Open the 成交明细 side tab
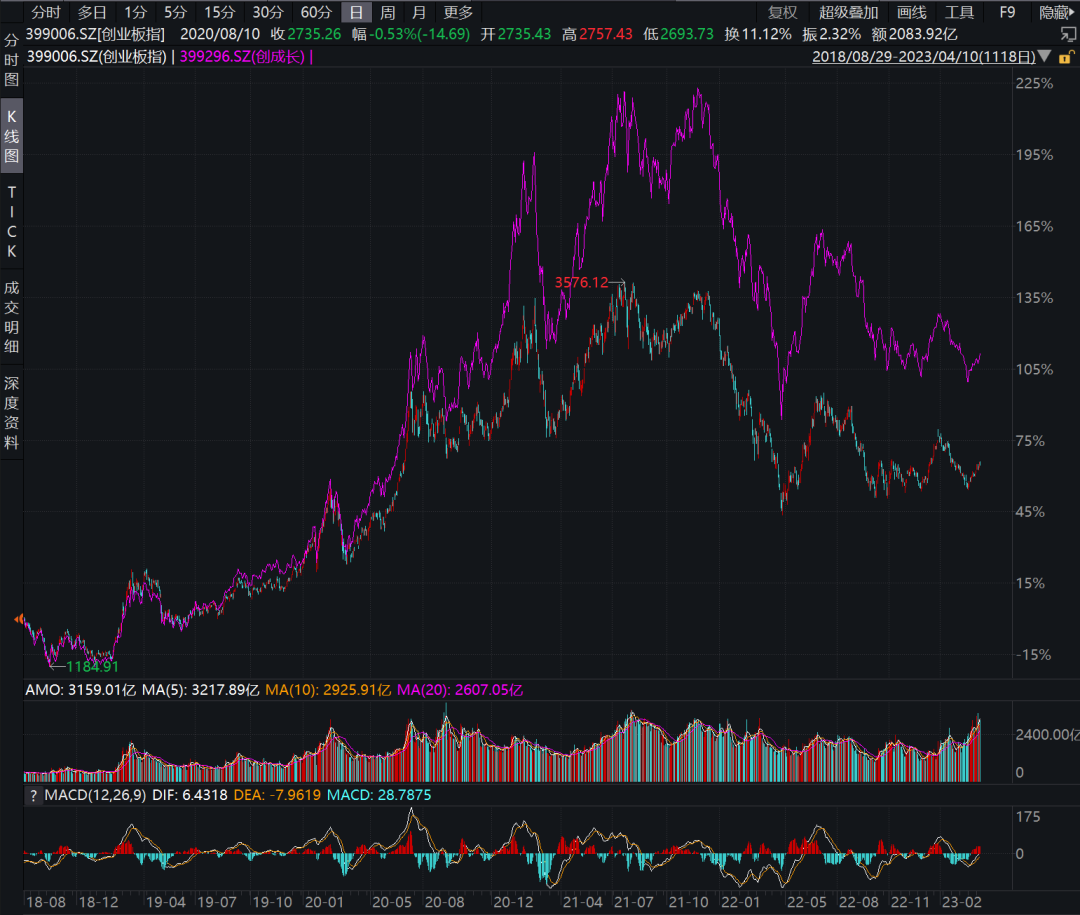The width and height of the screenshot is (1080, 915). (x=11, y=317)
